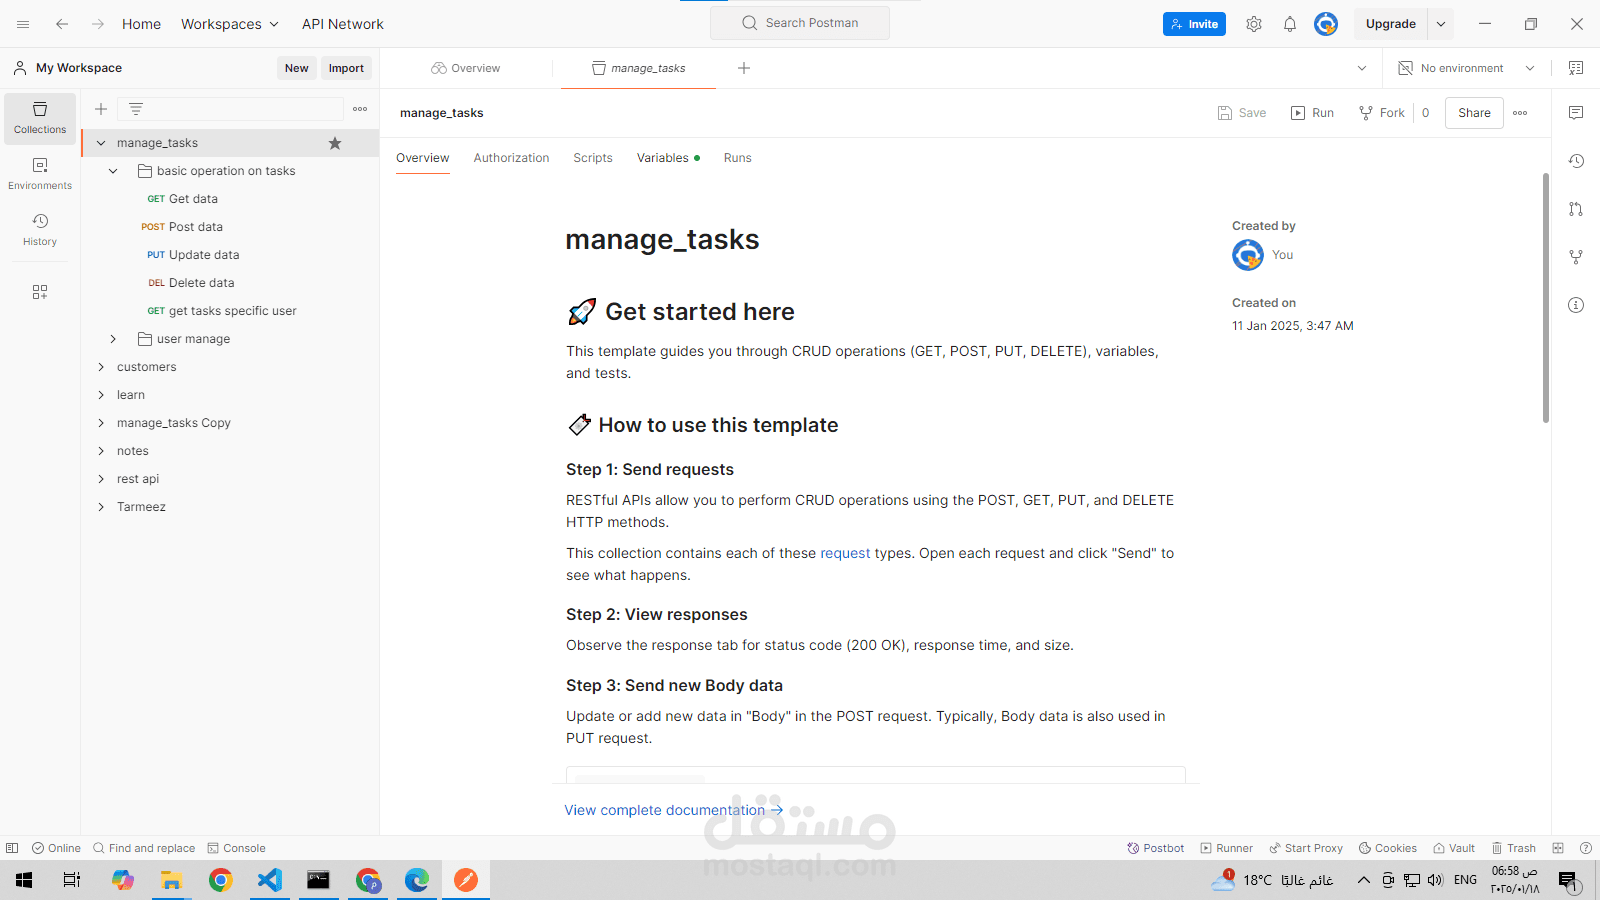Open the help icon in status bar
This screenshot has height=900, width=1600.
pos(1585,848)
